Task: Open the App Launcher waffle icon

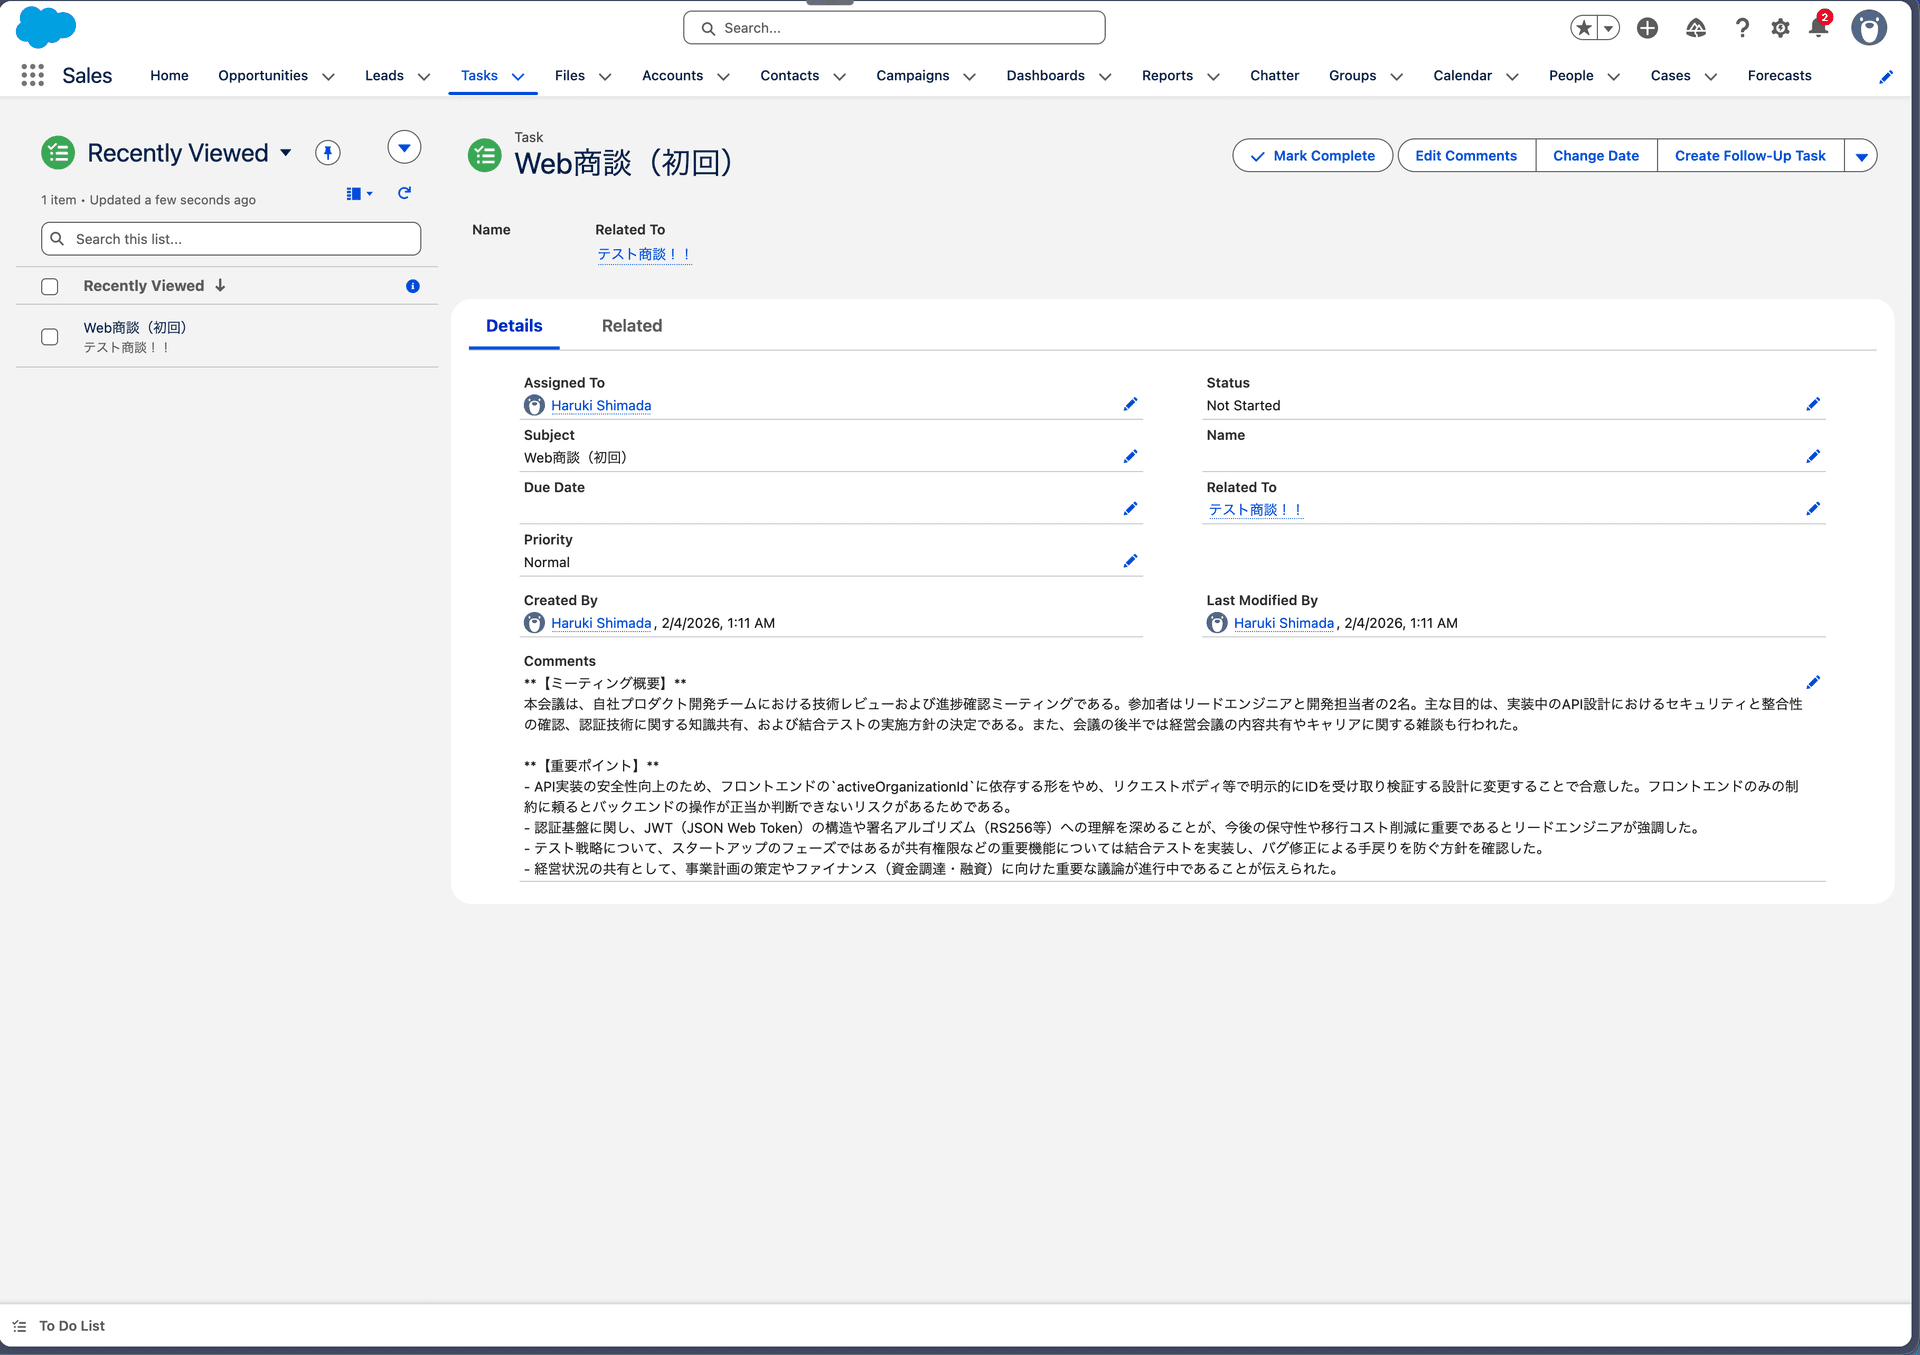Action: point(32,75)
